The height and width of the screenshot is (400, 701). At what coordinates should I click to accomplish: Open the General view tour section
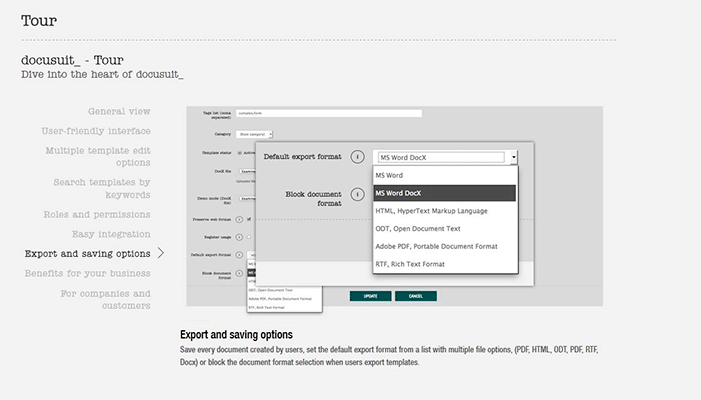tap(119, 111)
